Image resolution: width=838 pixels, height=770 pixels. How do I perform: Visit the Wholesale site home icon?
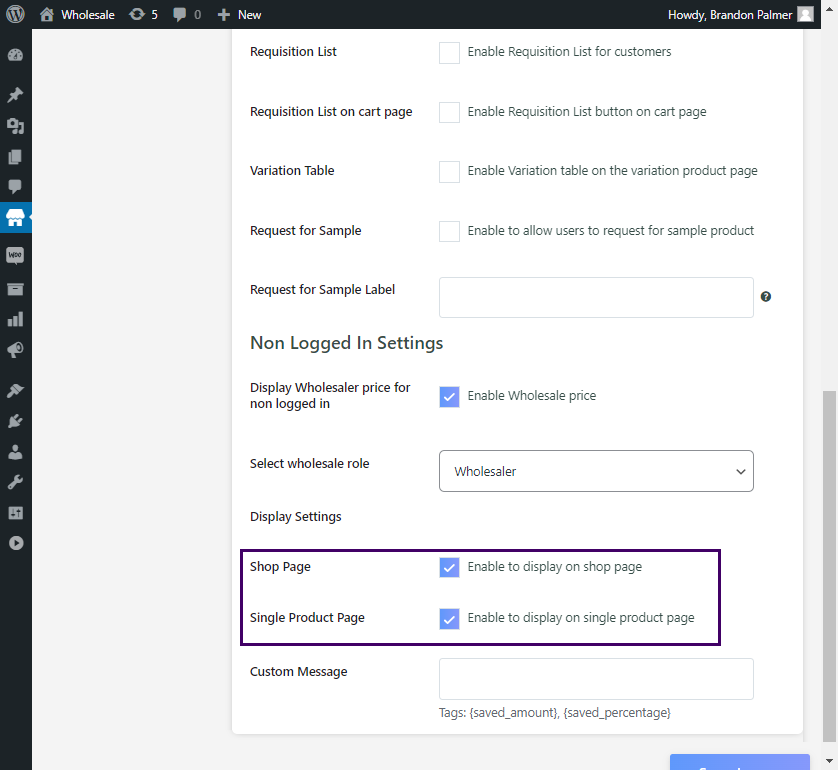pyautogui.click(x=47, y=14)
